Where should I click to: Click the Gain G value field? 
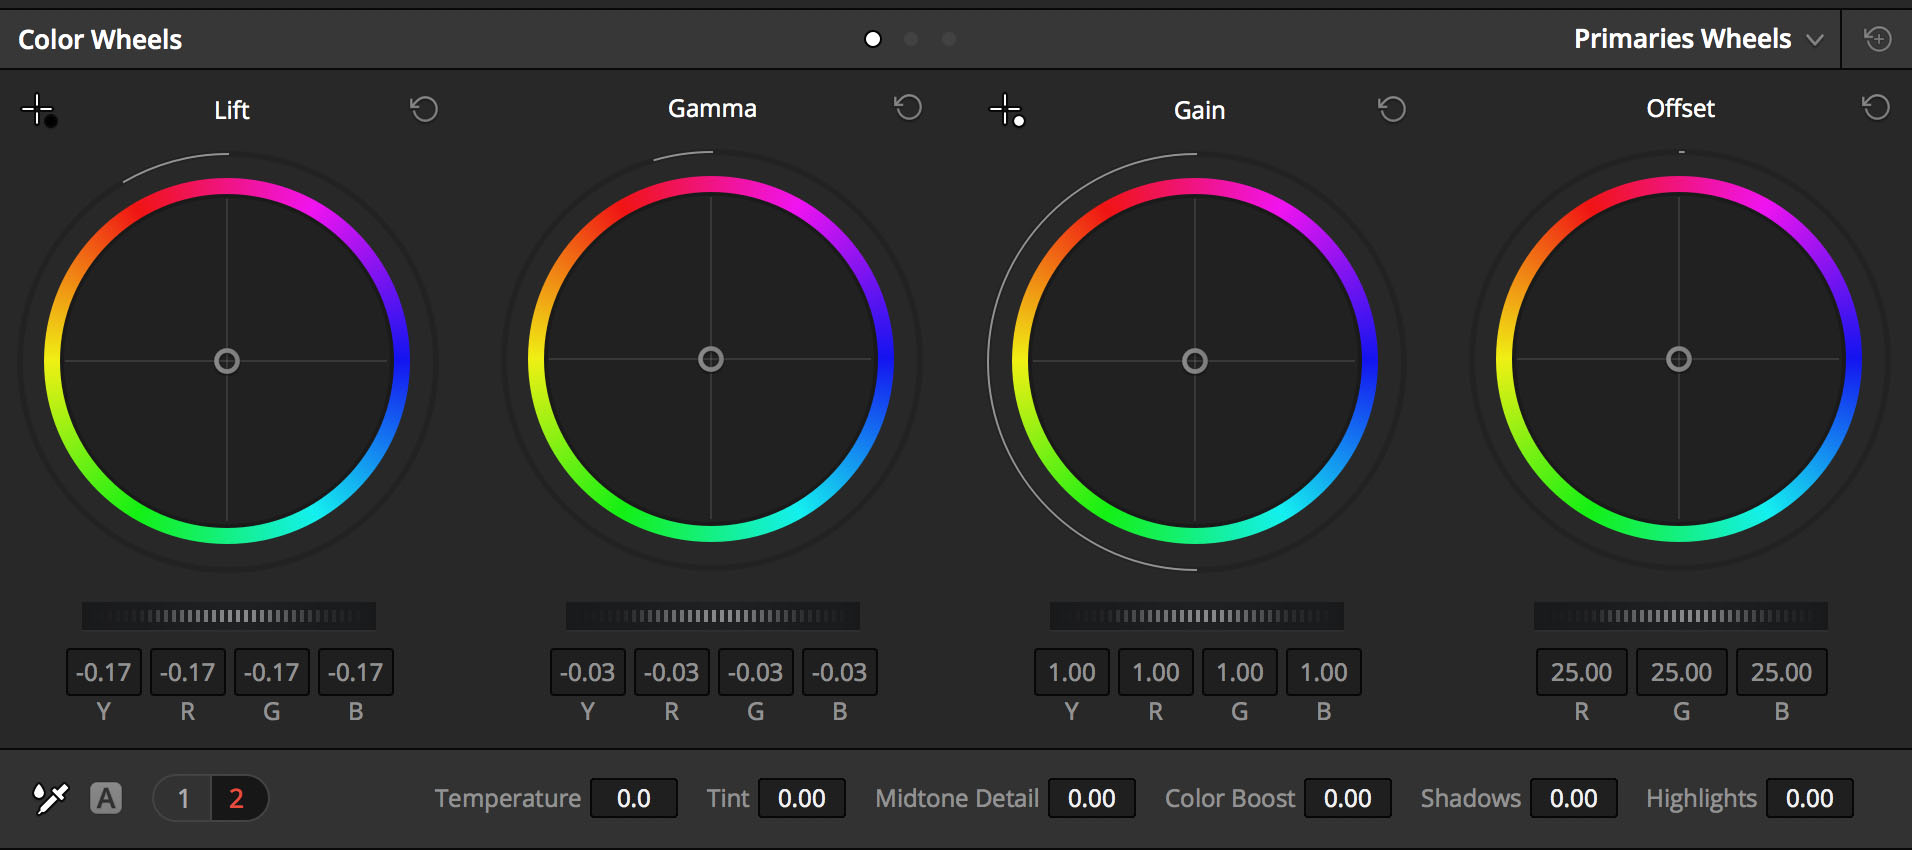[1240, 672]
